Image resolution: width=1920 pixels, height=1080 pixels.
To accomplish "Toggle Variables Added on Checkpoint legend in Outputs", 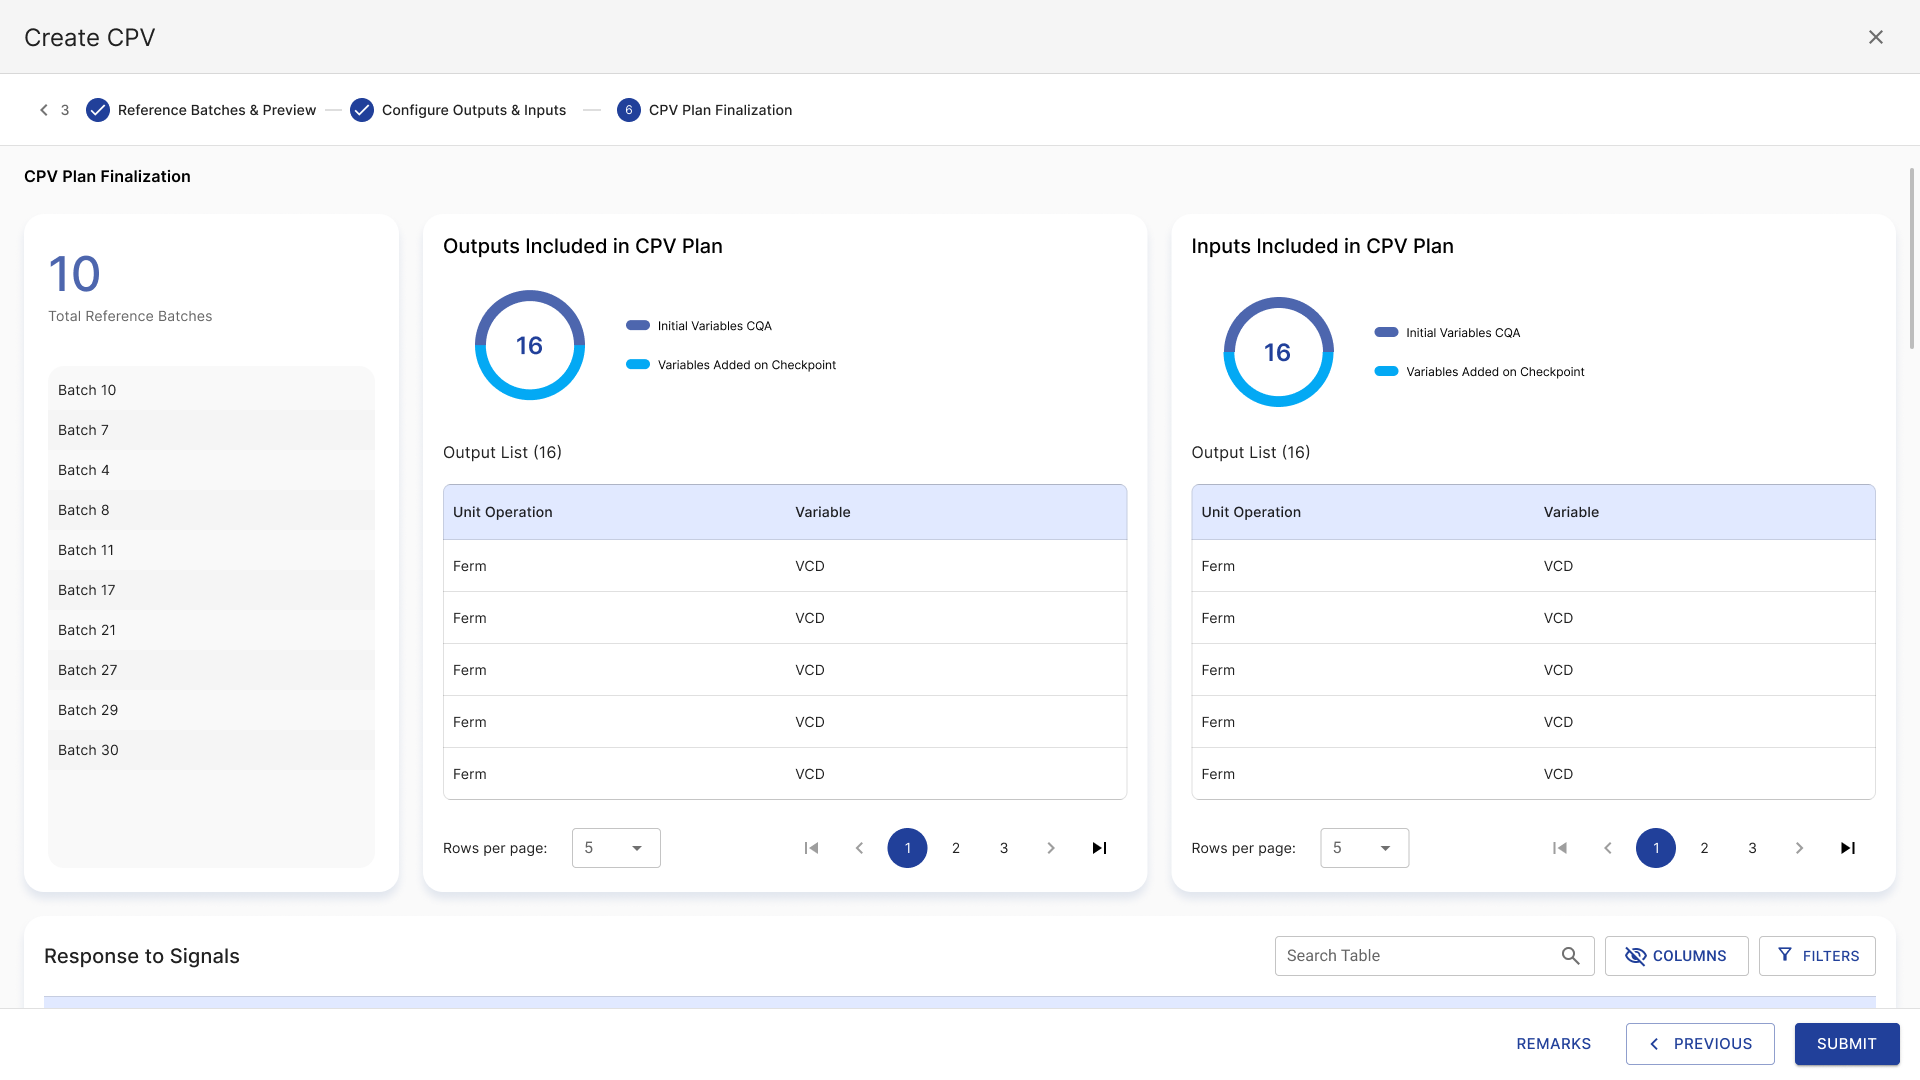I will pyautogui.click(x=731, y=365).
